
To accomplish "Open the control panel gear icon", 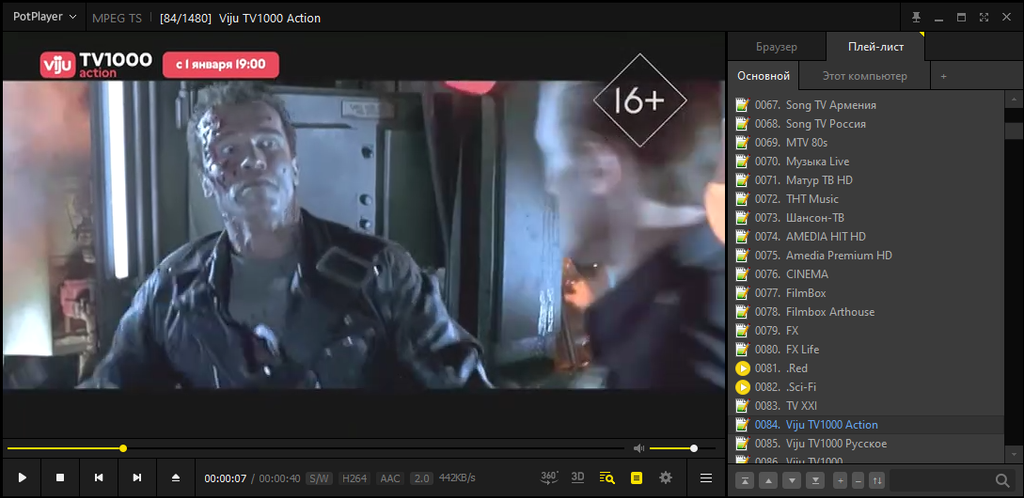I will [665, 478].
